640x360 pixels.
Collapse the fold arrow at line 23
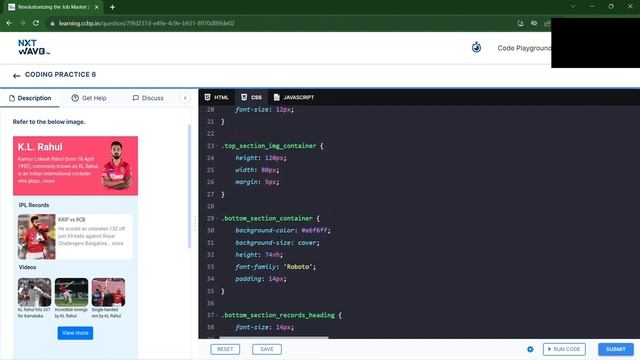tap(218, 146)
